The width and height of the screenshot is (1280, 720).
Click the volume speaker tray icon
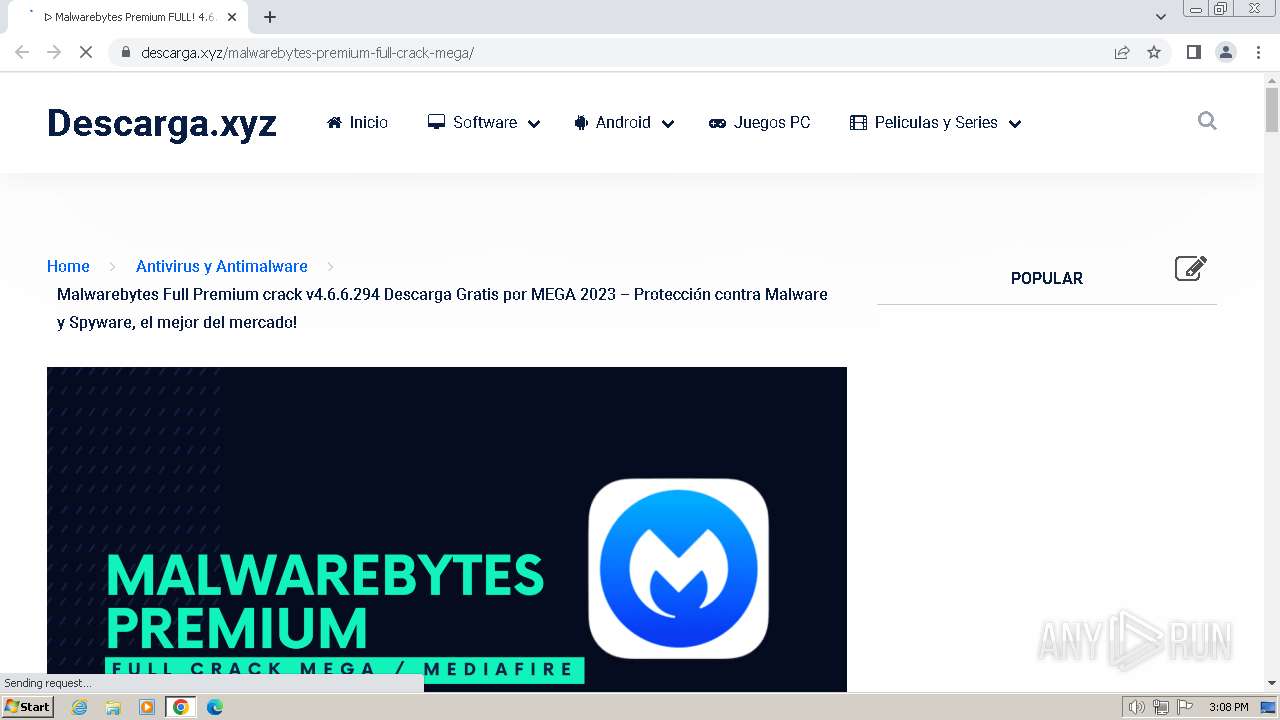[1136, 707]
